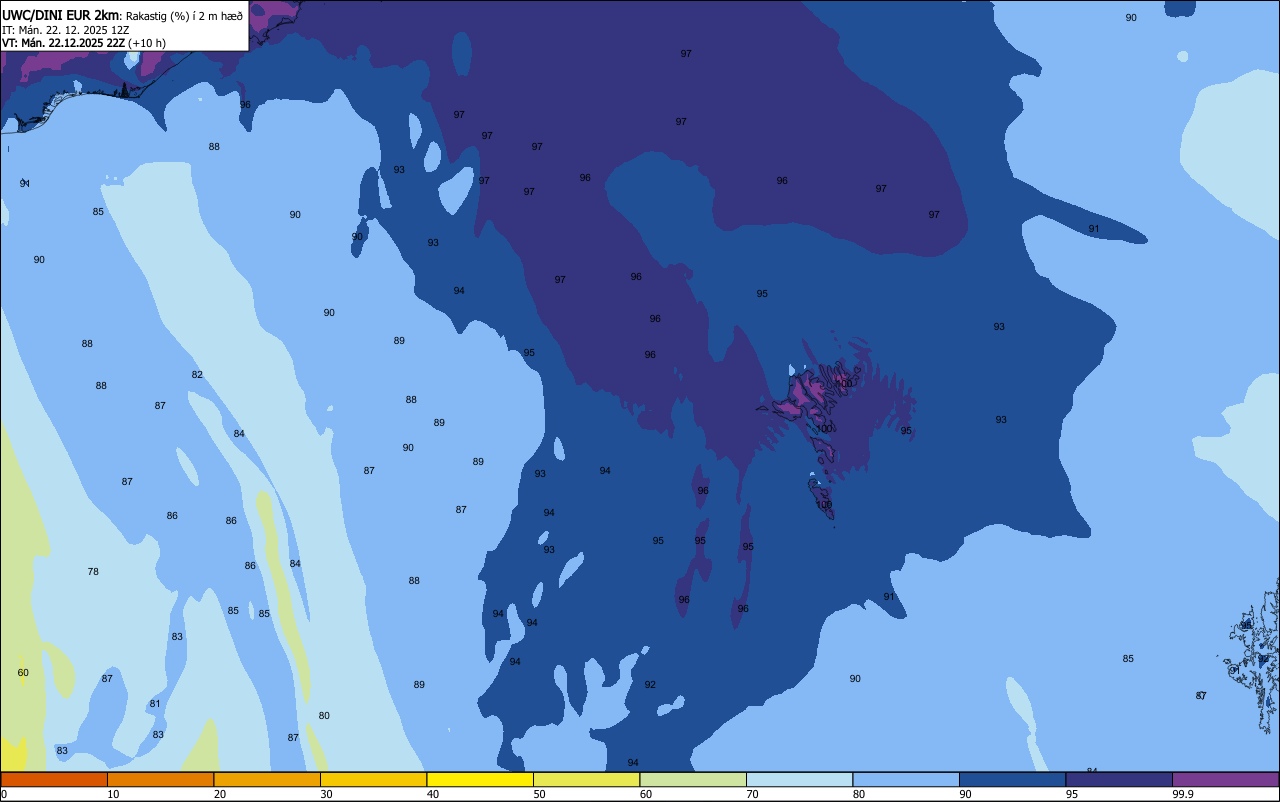This screenshot has height=802, width=1280.
Task: Pick the pale green 60–70 legend swatch
Action: (x=693, y=779)
